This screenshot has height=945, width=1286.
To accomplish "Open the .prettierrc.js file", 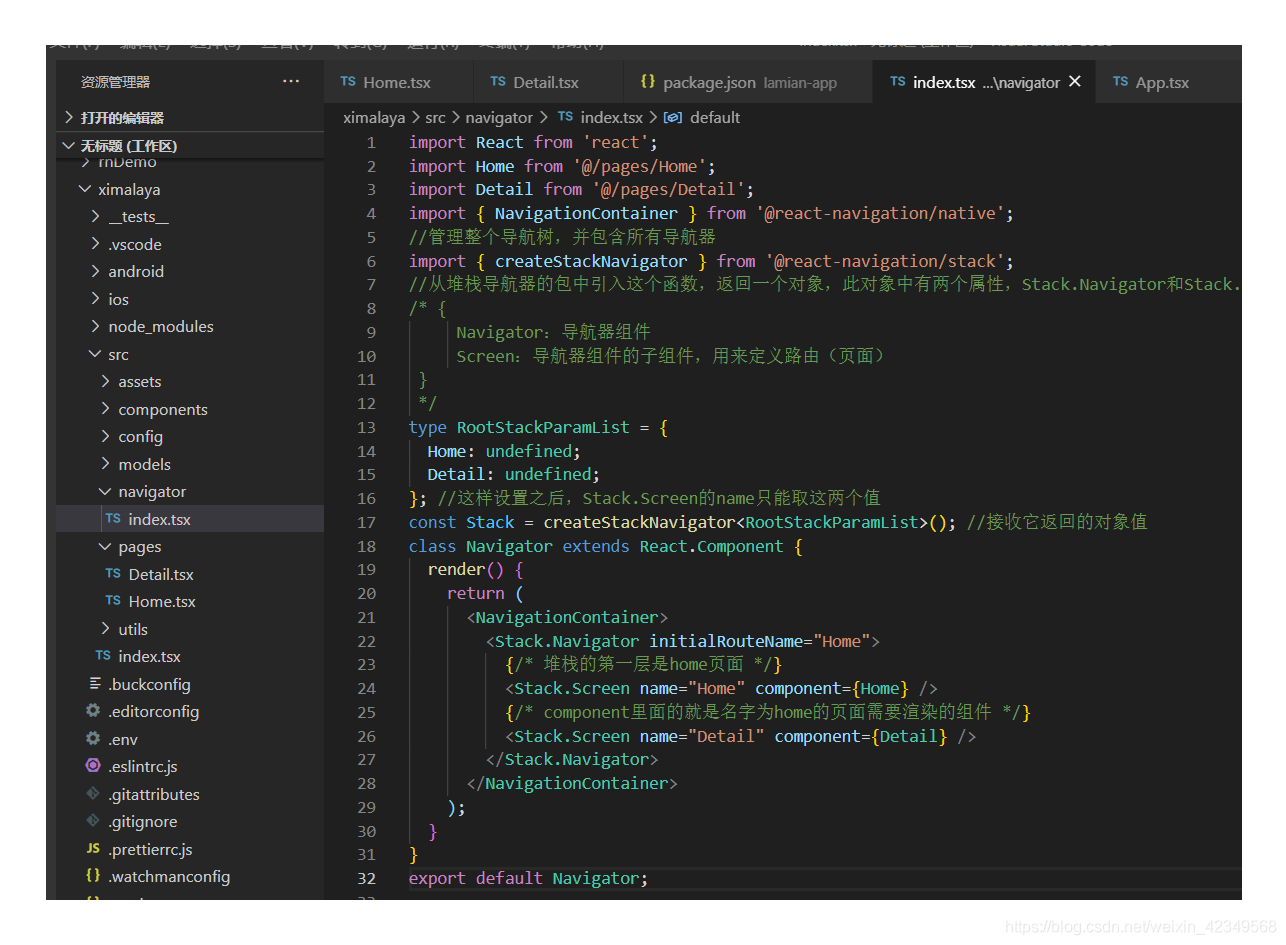I will [190, 849].
